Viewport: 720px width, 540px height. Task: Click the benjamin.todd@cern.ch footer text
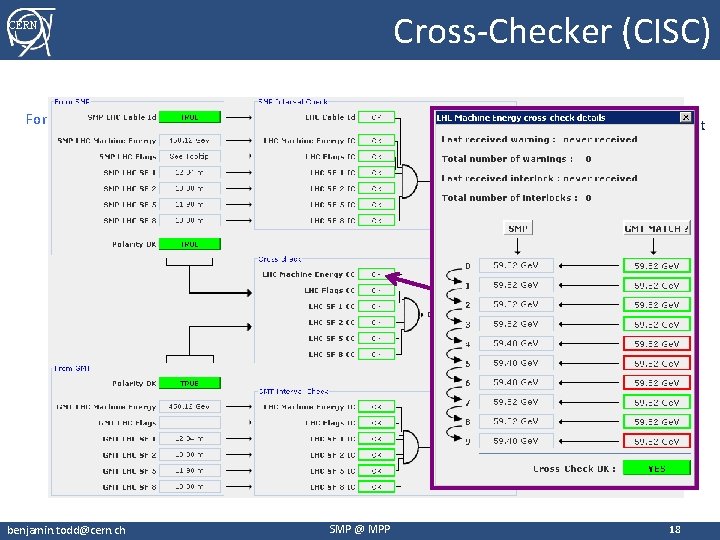point(67,530)
